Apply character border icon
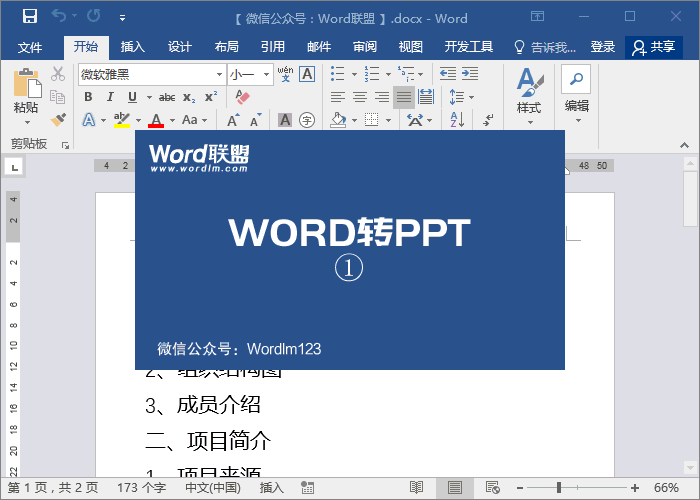This screenshot has height=500, width=700. pyautogui.click(x=307, y=74)
